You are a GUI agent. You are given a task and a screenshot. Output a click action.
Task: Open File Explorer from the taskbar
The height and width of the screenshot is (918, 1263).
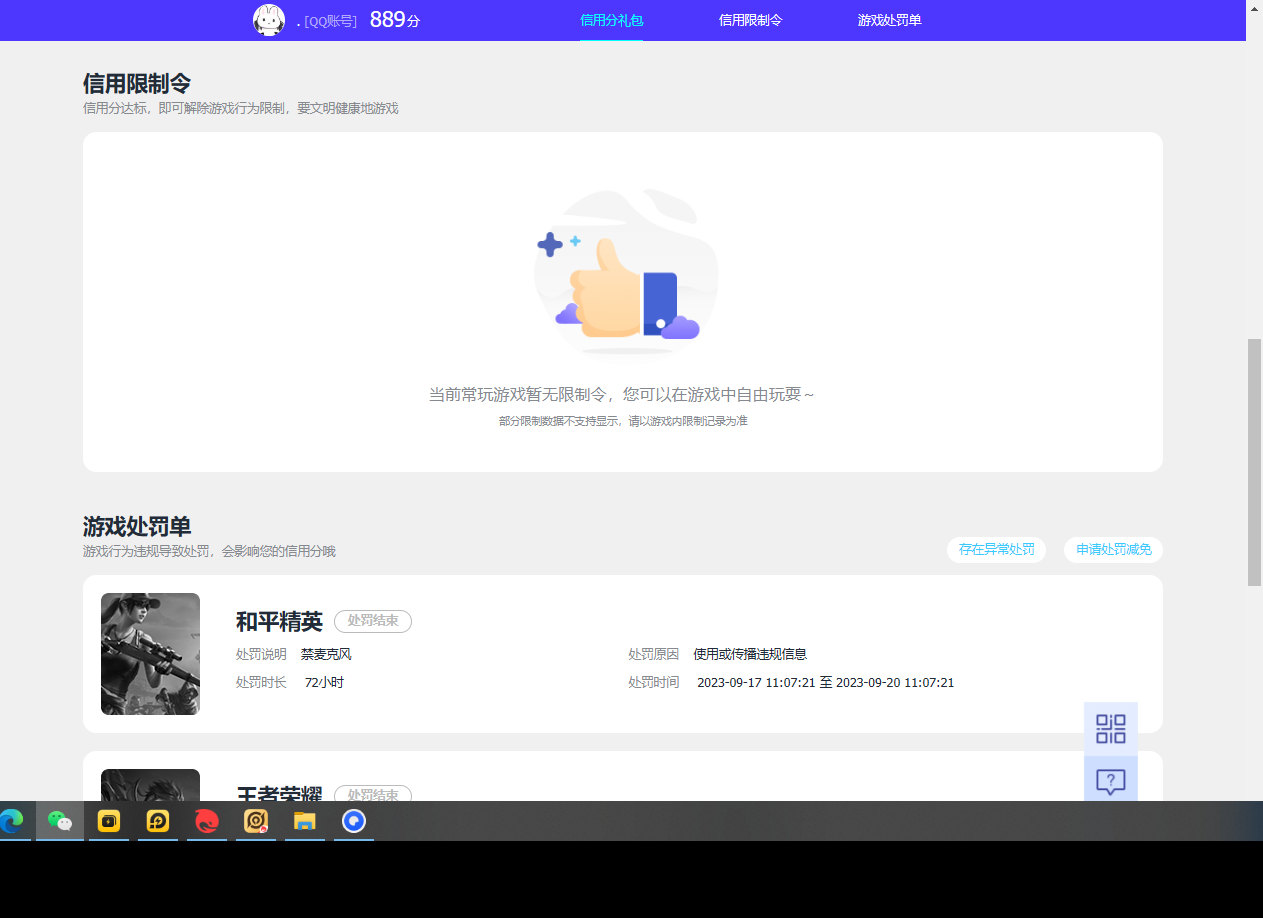[305, 821]
